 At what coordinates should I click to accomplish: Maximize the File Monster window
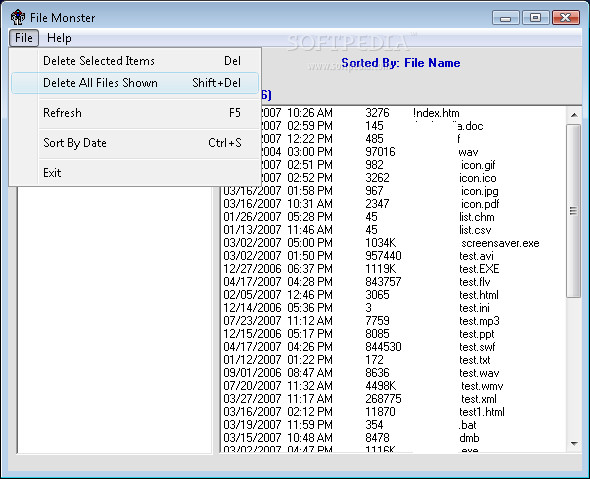[535, 18]
